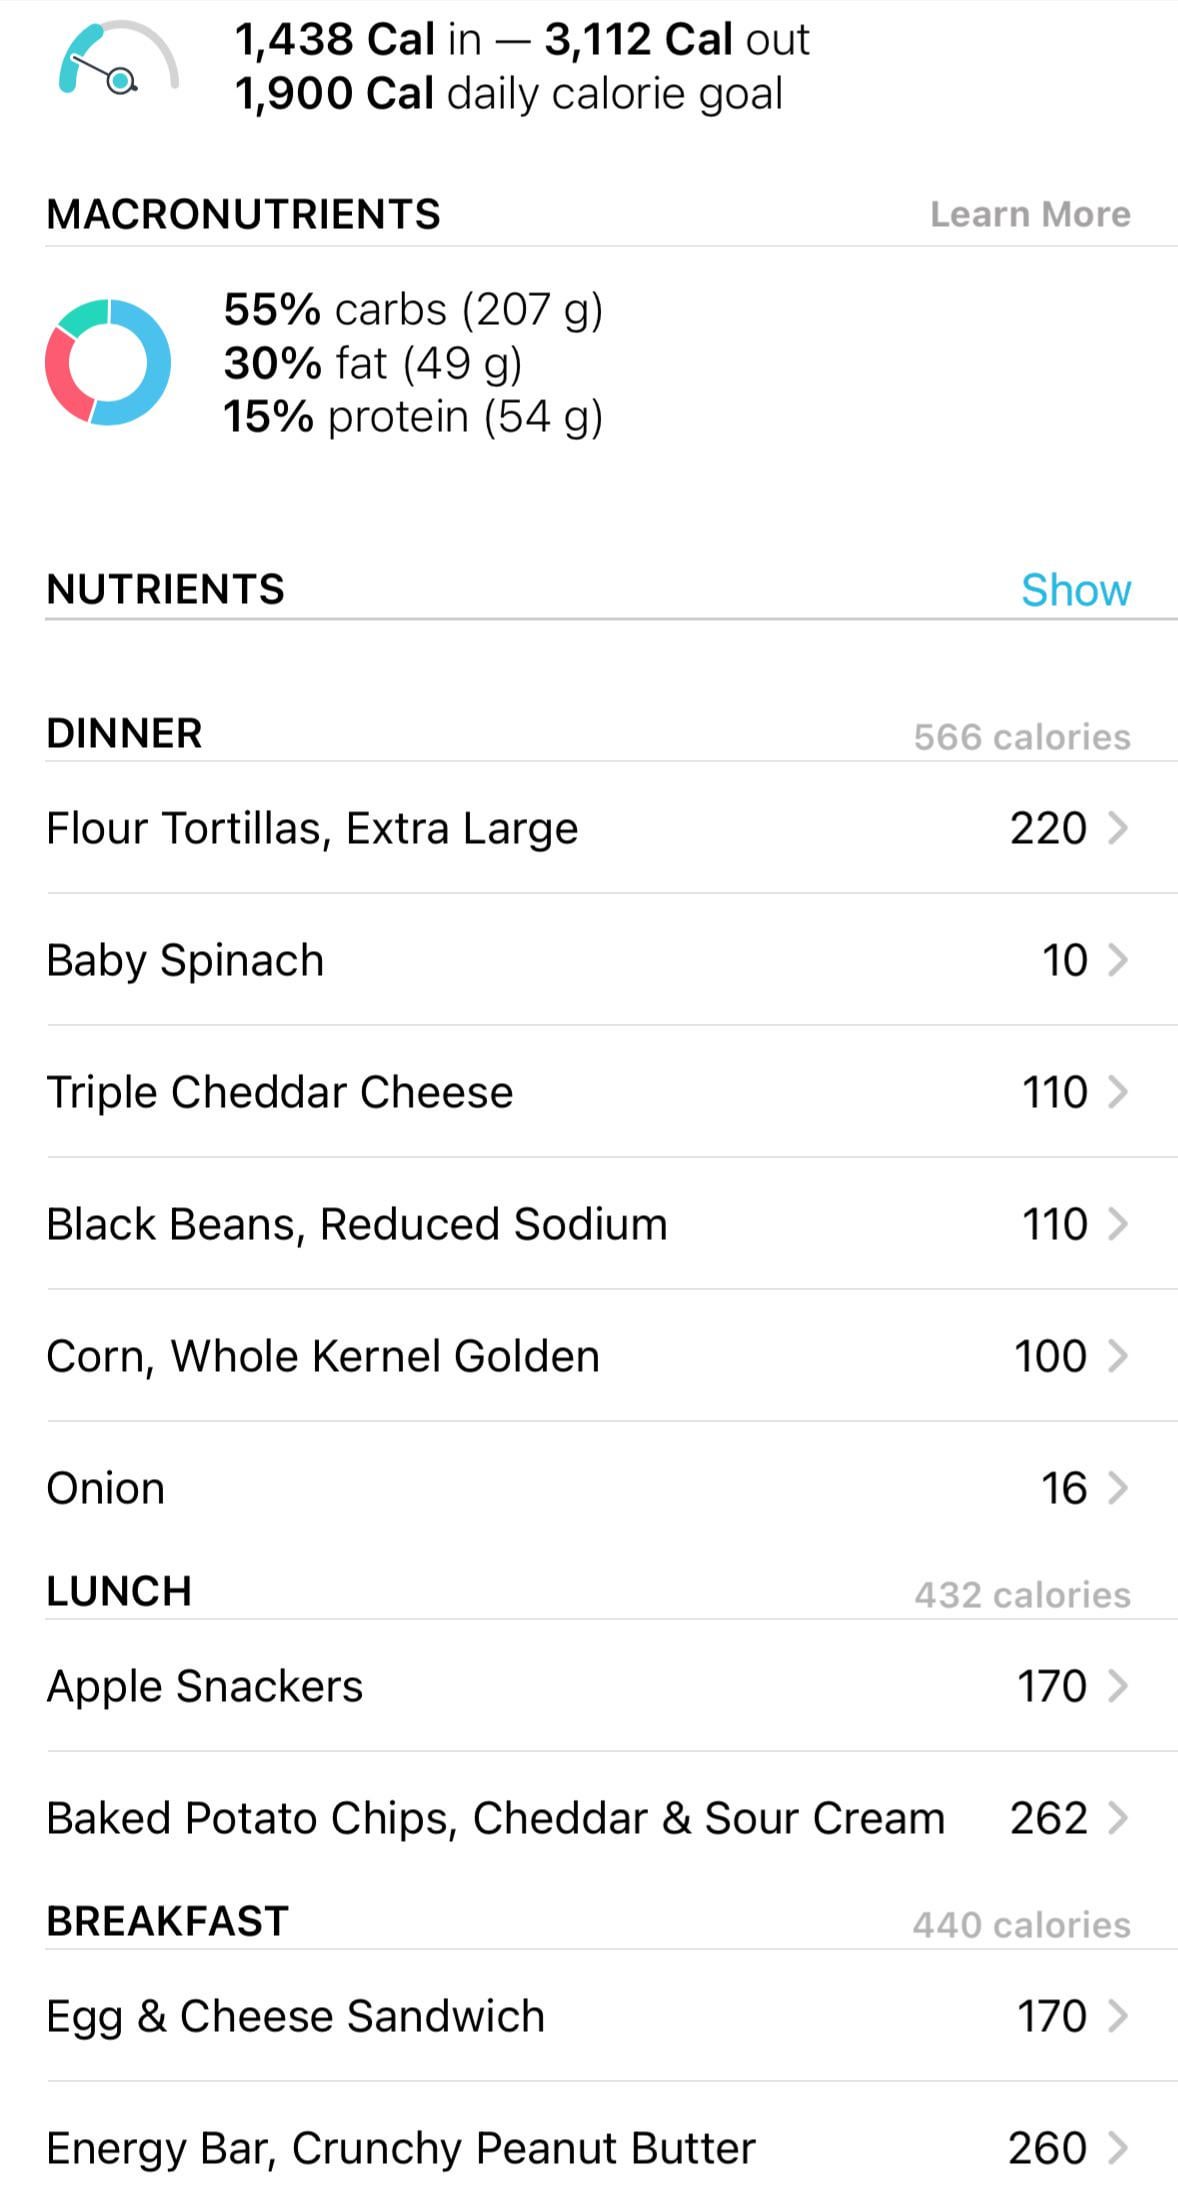Viewport: 1178px width, 2204px height.
Task: Tap the macronutrients donut chart
Action: point(108,362)
